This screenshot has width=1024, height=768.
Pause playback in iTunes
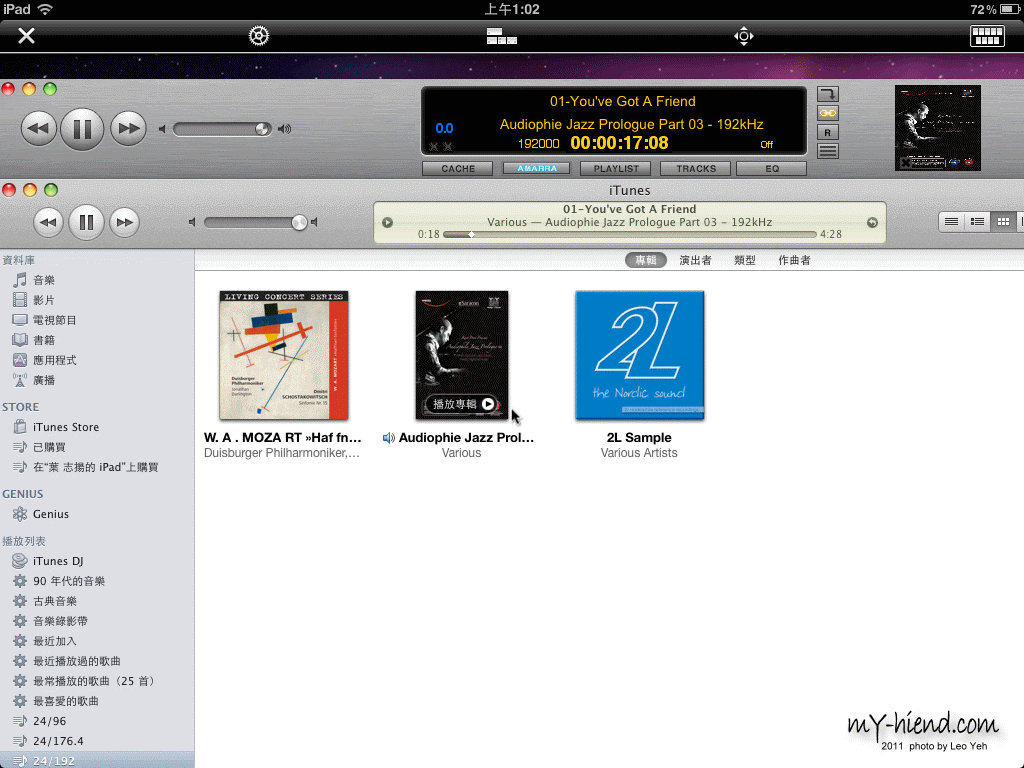[86, 222]
